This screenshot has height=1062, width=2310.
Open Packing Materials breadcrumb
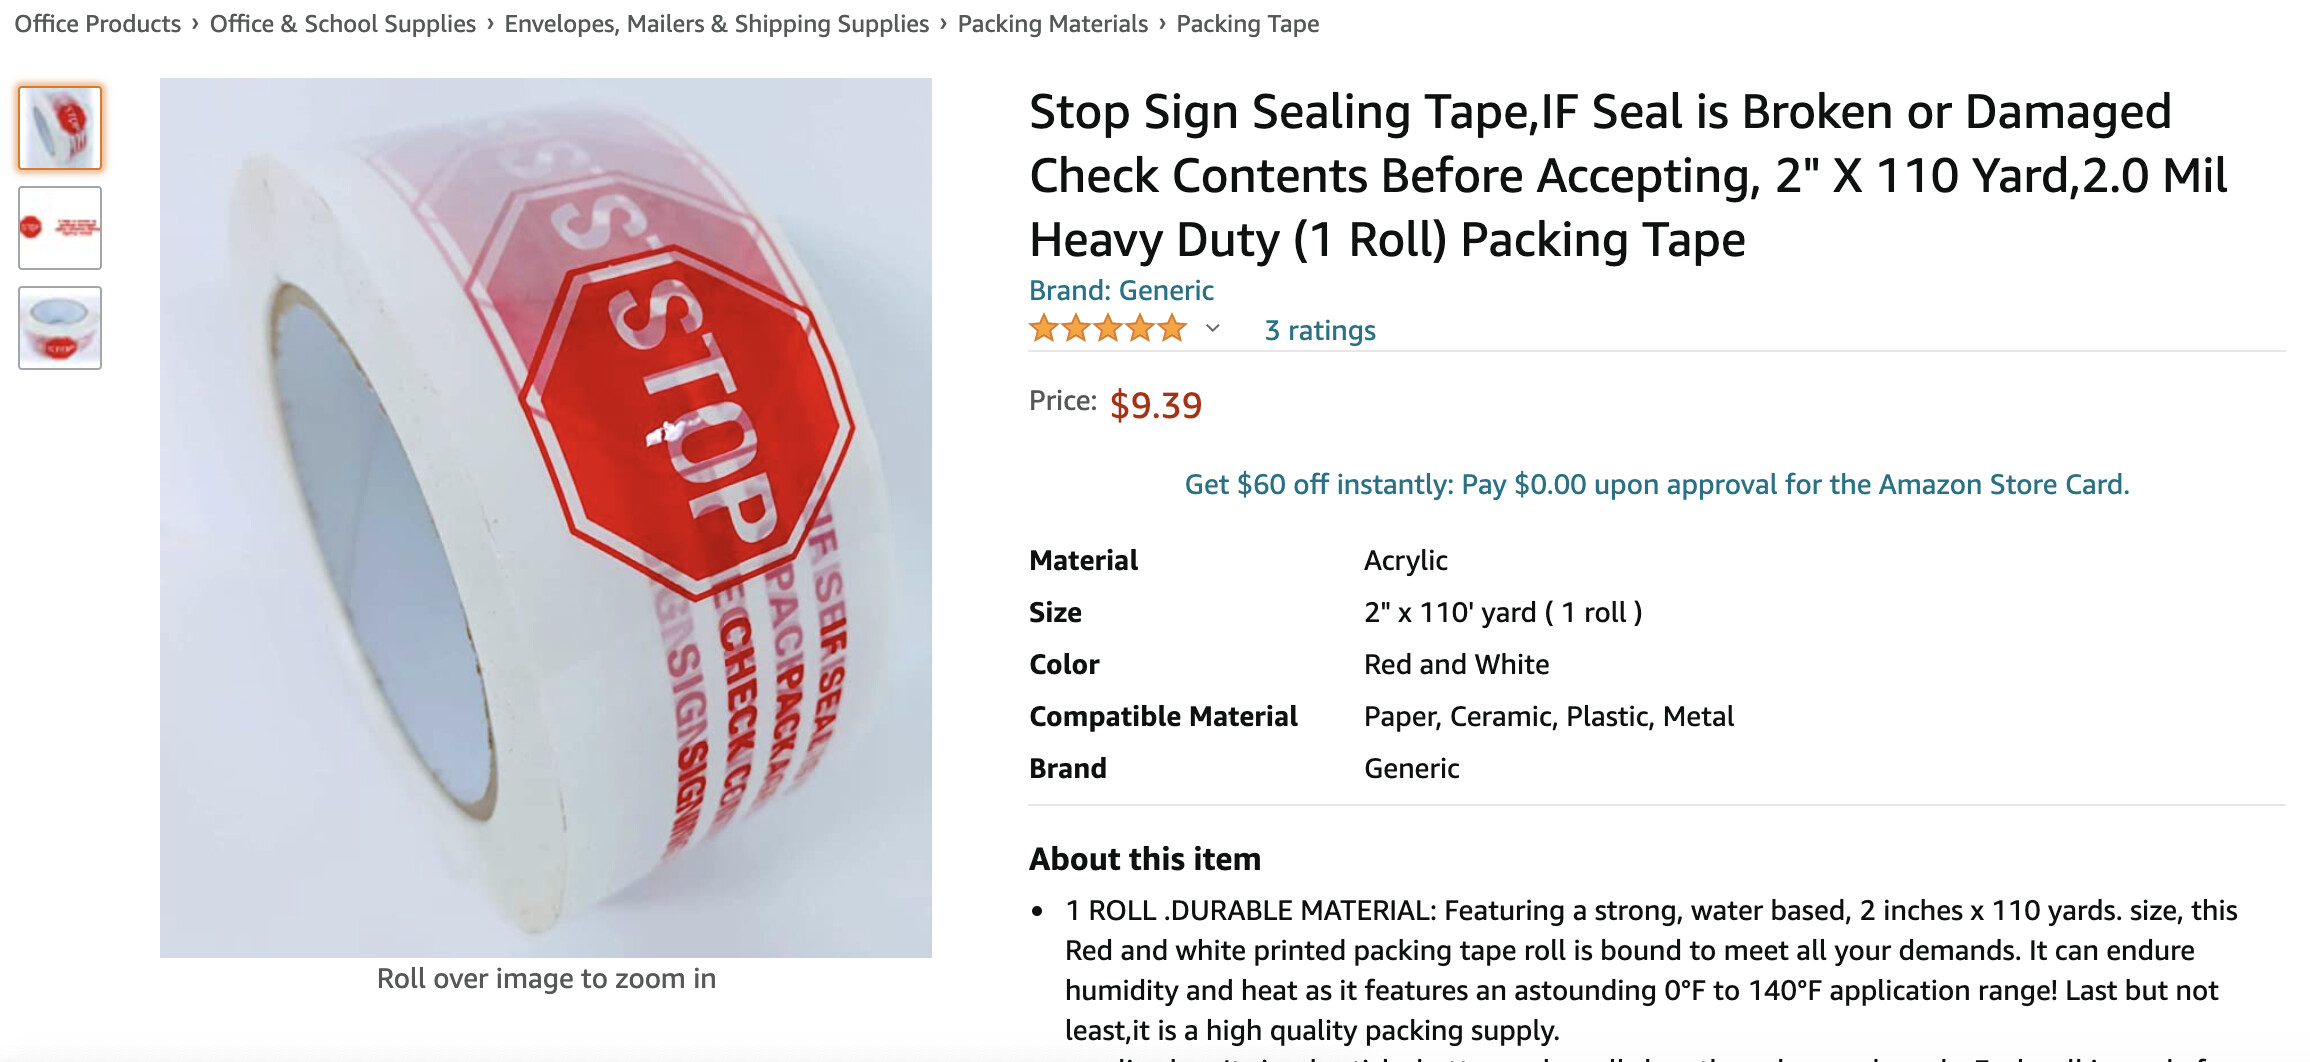pyautogui.click(x=1052, y=23)
